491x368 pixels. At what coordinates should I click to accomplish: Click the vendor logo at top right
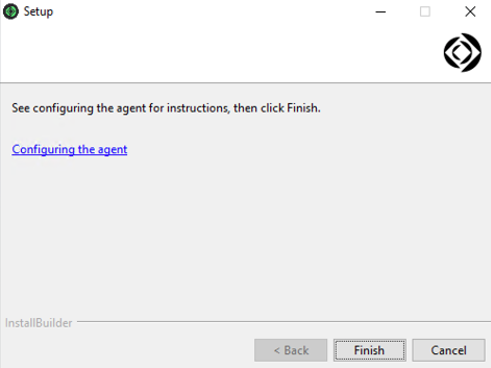click(x=462, y=52)
